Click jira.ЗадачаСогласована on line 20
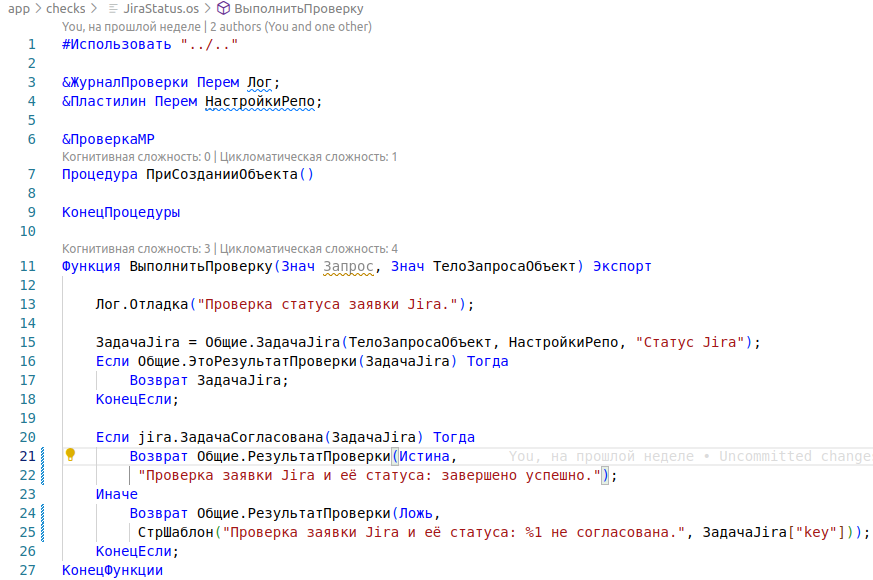This screenshot has height=580, width=873. 230,438
